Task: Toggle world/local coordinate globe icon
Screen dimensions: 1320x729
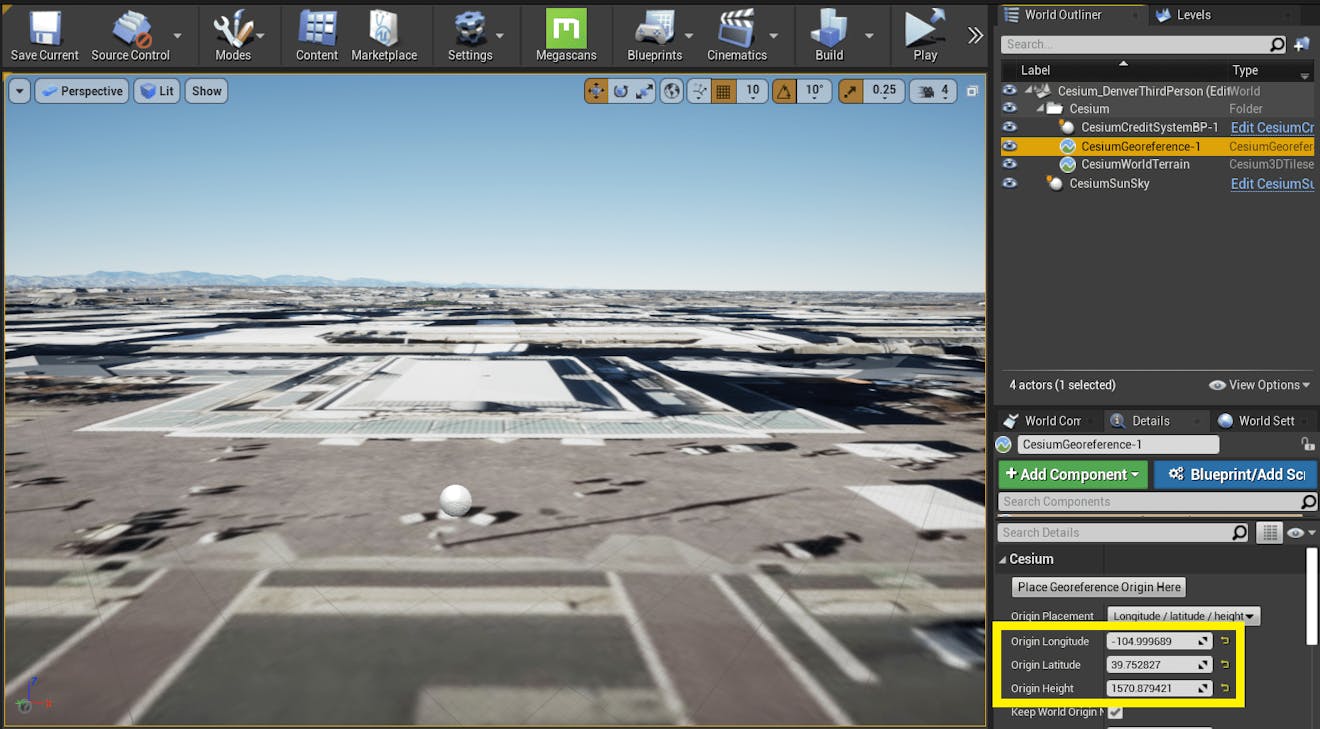Action: pyautogui.click(x=672, y=91)
